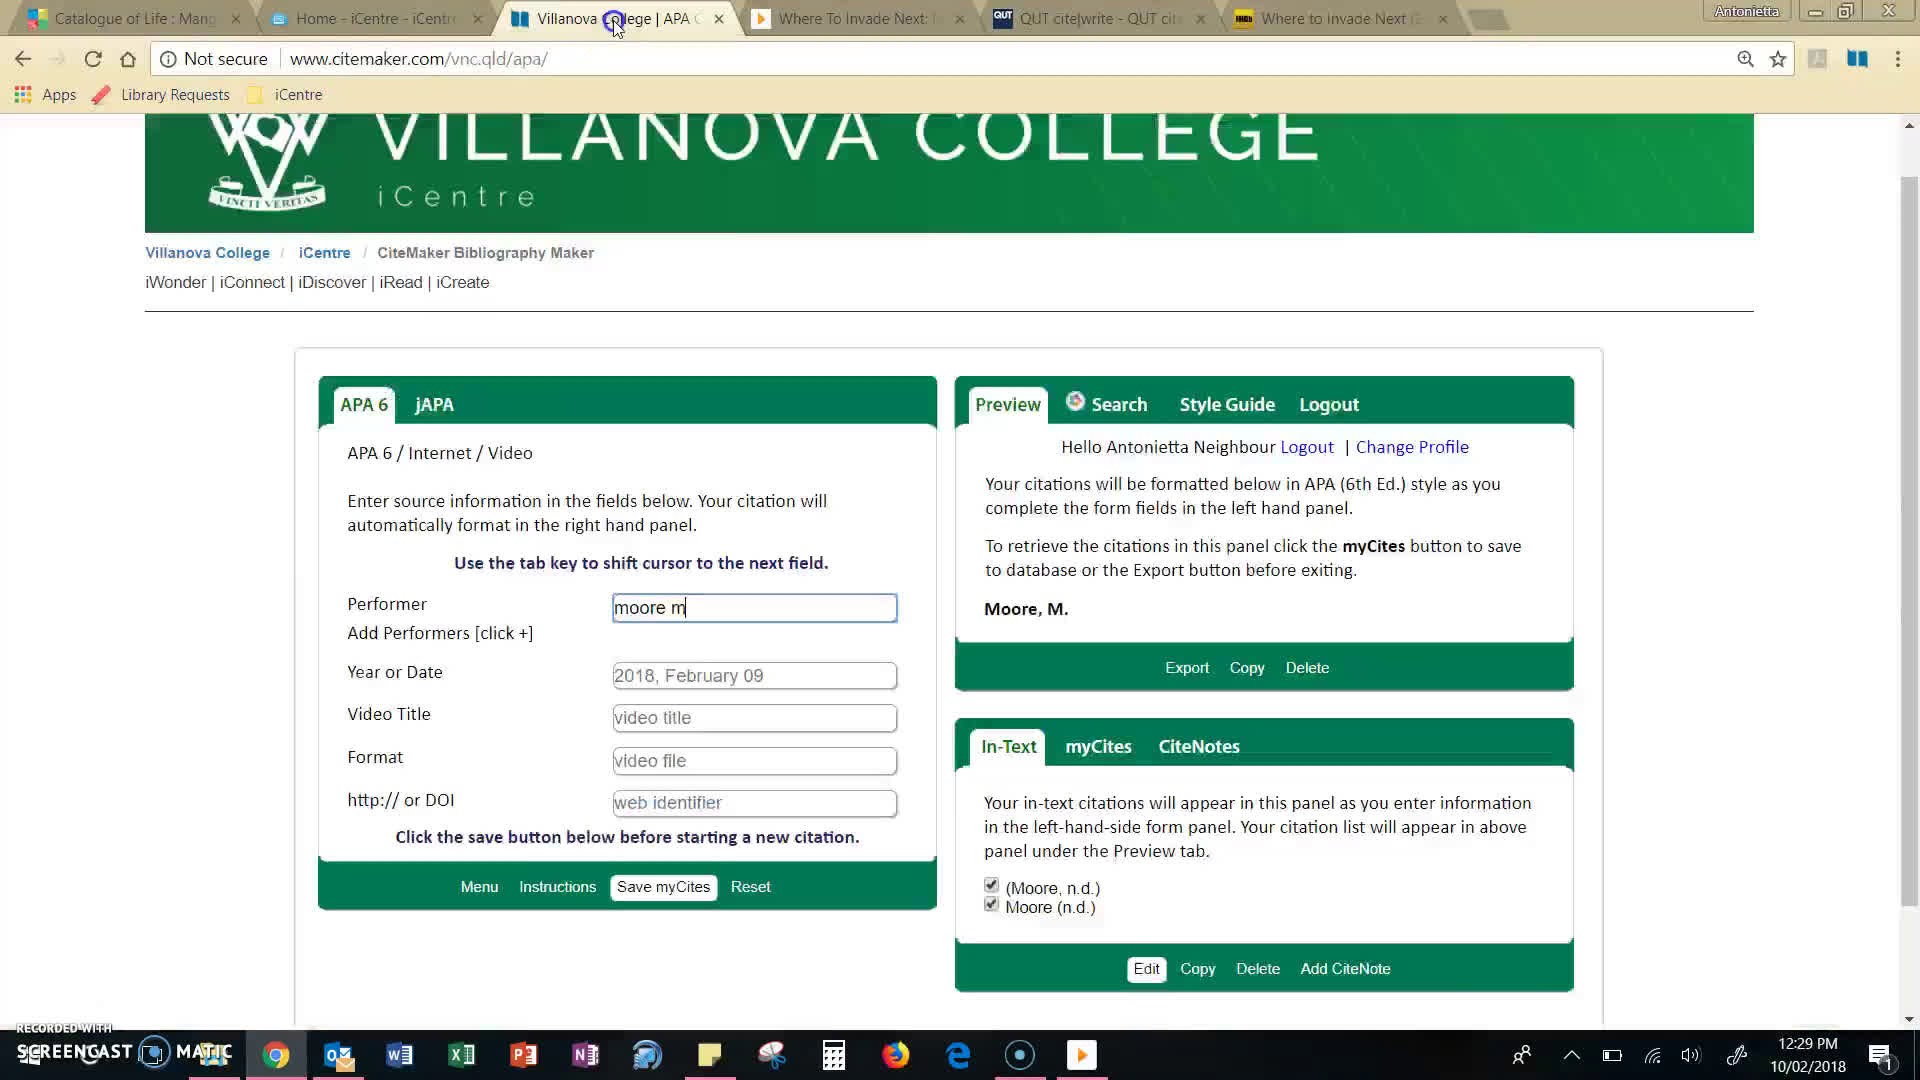This screenshot has width=1920, height=1080.
Task: Open Microsoft Edge from the taskbar
Action: [x=957, y=1055]
